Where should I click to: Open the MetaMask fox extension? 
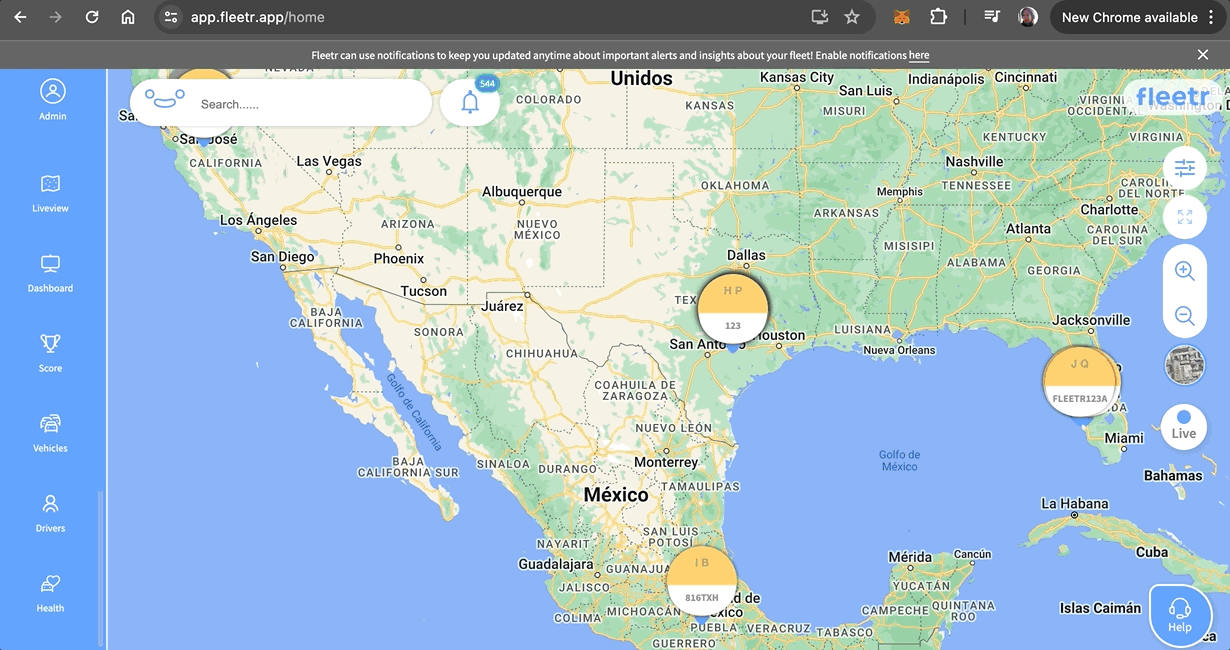[x=901, y=17]
